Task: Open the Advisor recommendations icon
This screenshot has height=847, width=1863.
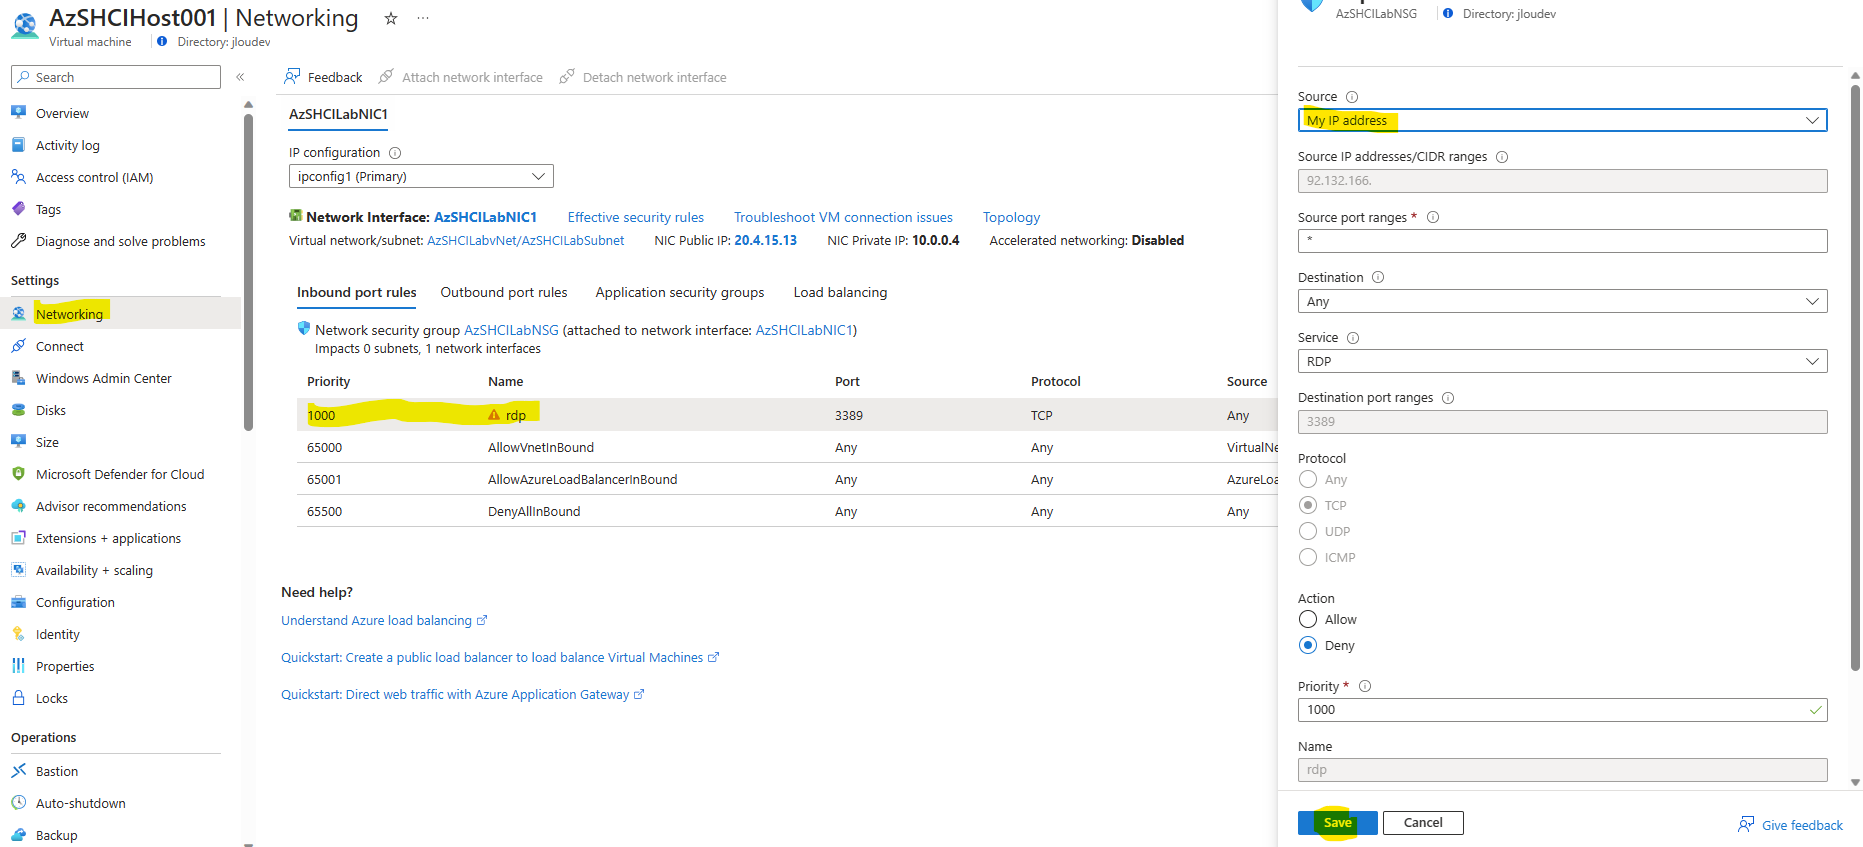Action: tap(18, 506)
